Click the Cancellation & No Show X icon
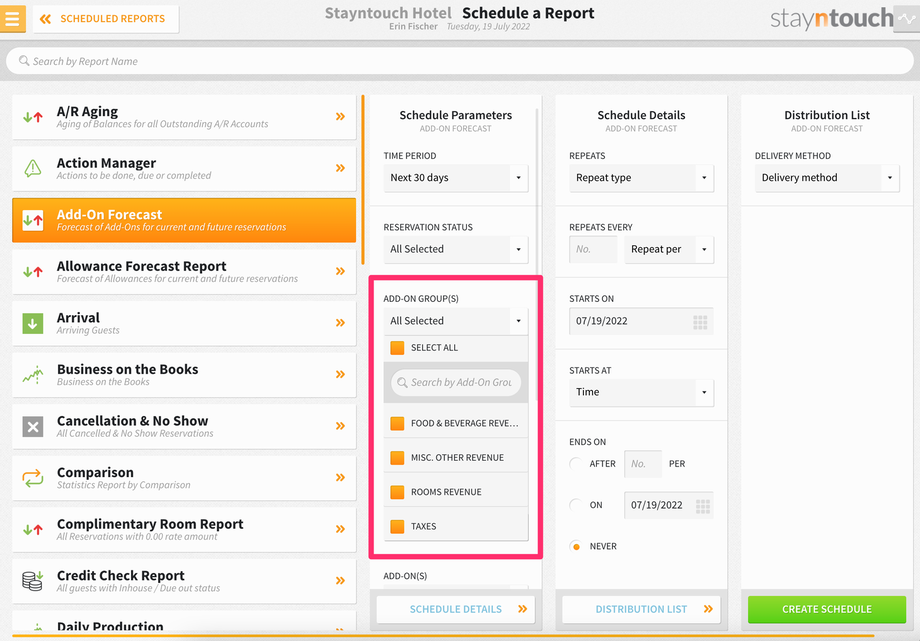This screenshot has height=641, width=920. pyautogui.click(x=33, y=426)
